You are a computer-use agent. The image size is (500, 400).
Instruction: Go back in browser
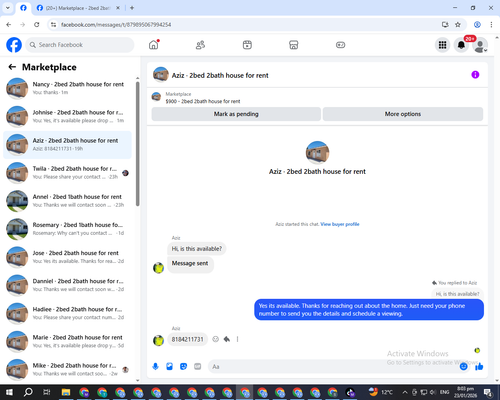9,25
